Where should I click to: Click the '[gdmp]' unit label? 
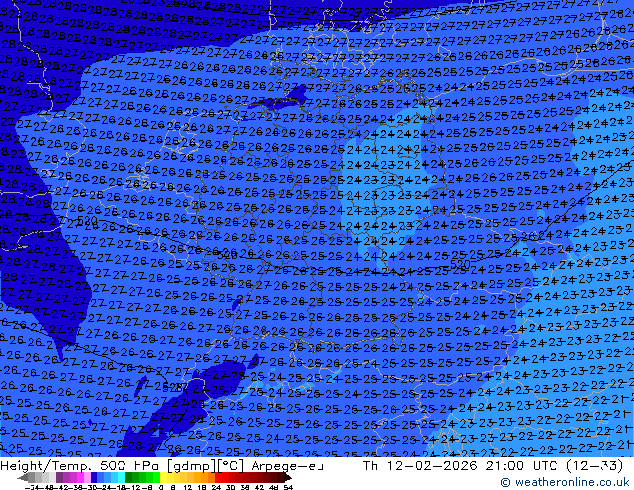pyautogui.click(x=192, y=466)
